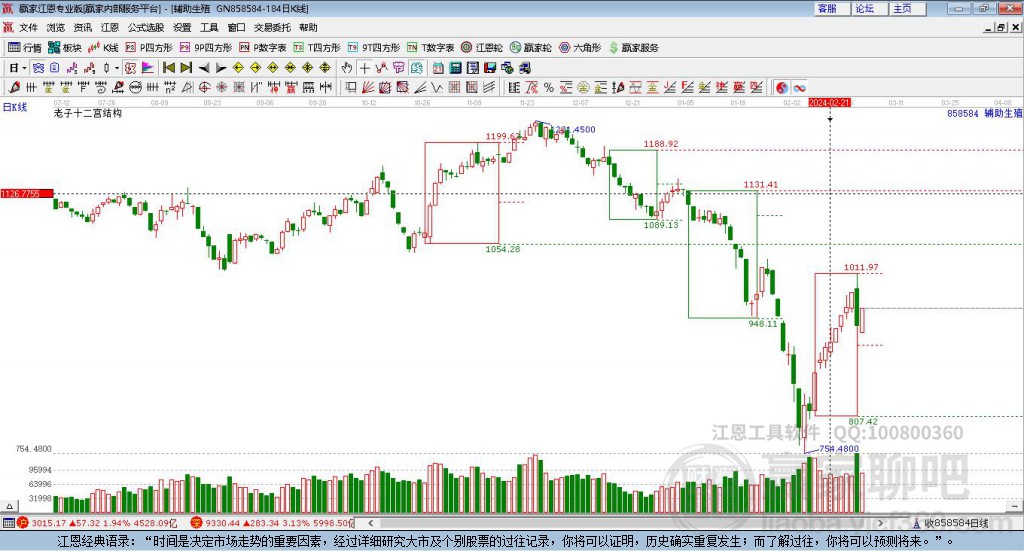Open 赢家服务 service with dollar icon
Image resolution: width=1024 pixels, height=551 pixels.
point(633,48)
